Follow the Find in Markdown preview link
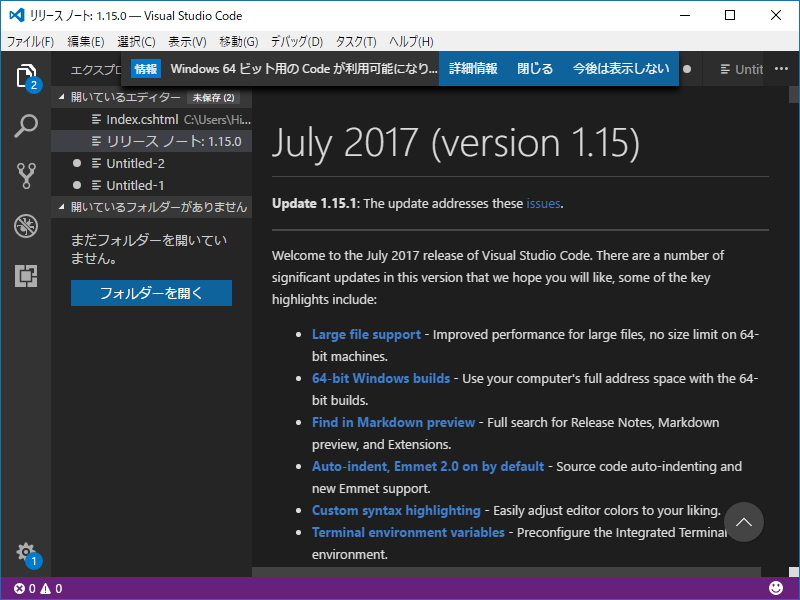The width and height of the screenshot is (800, 600). pos(393,422)
